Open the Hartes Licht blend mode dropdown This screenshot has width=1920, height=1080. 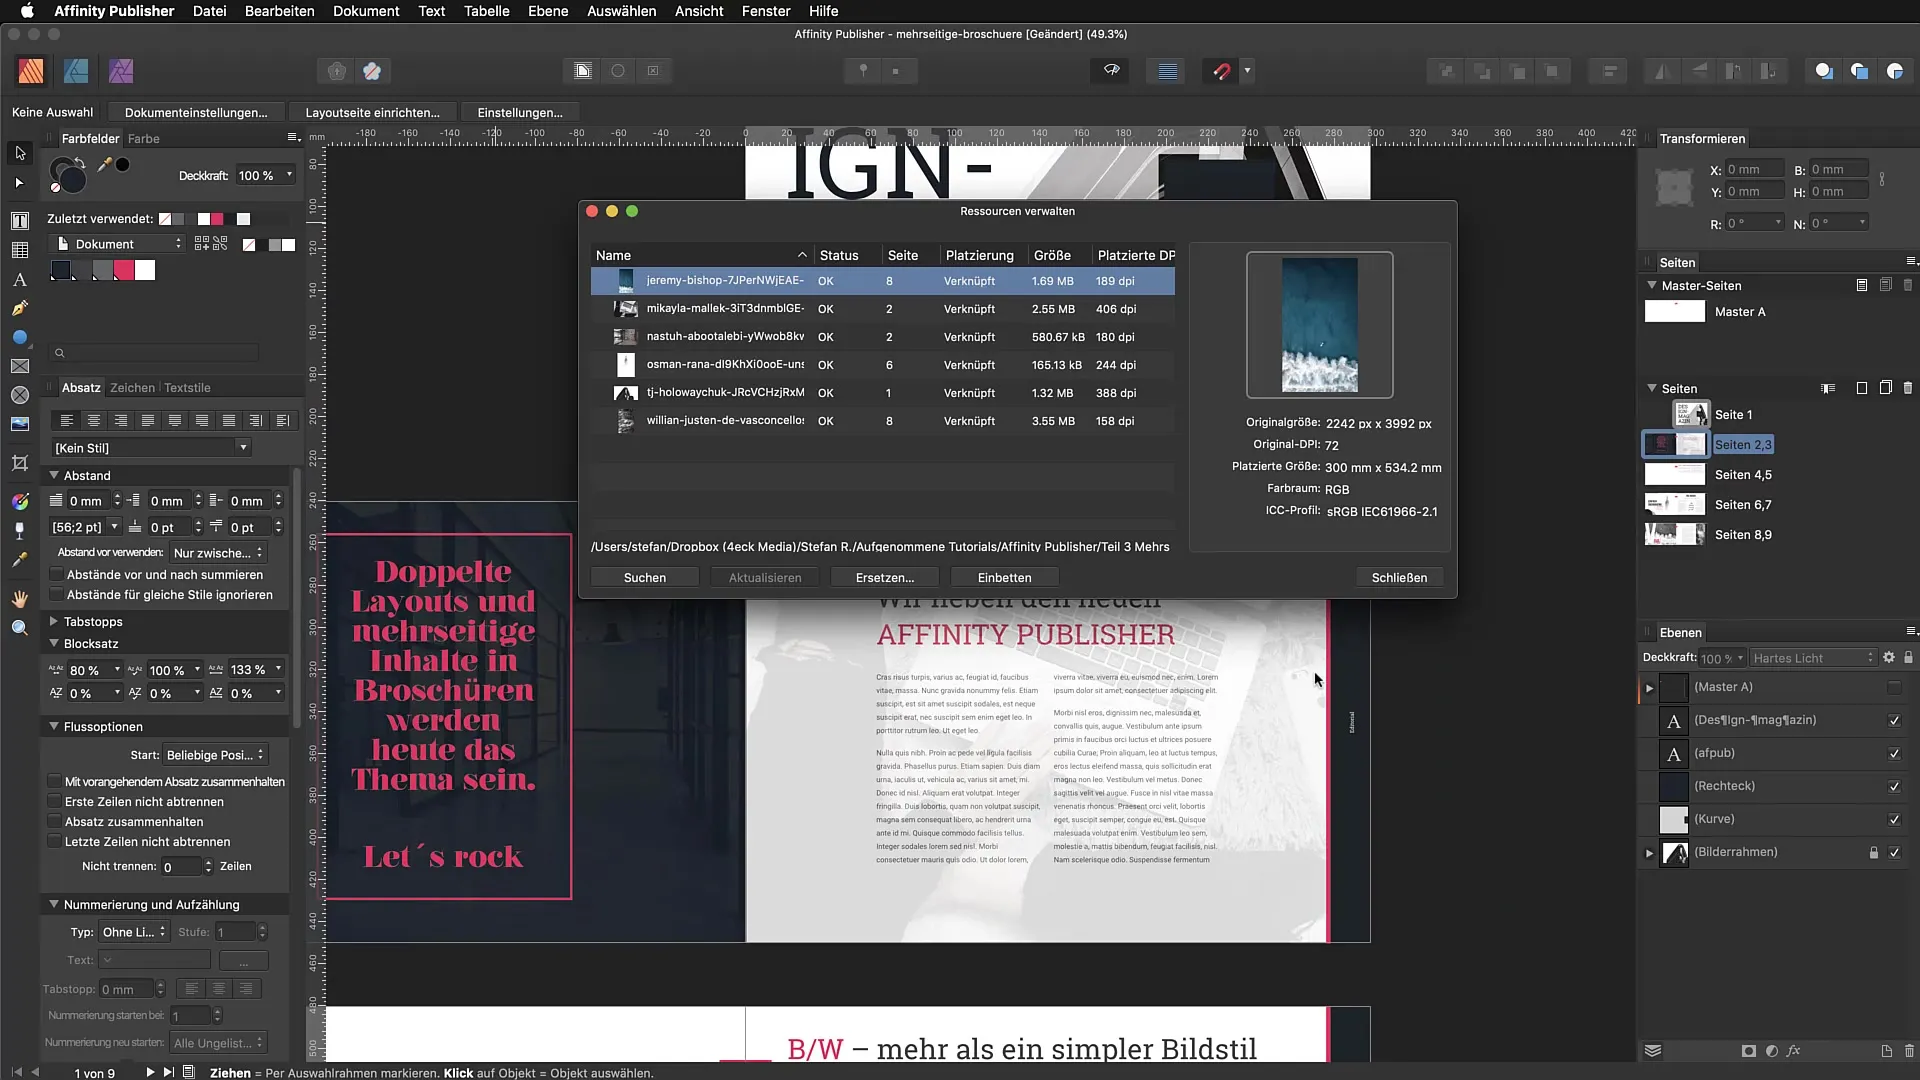(x=1813, y=658)
